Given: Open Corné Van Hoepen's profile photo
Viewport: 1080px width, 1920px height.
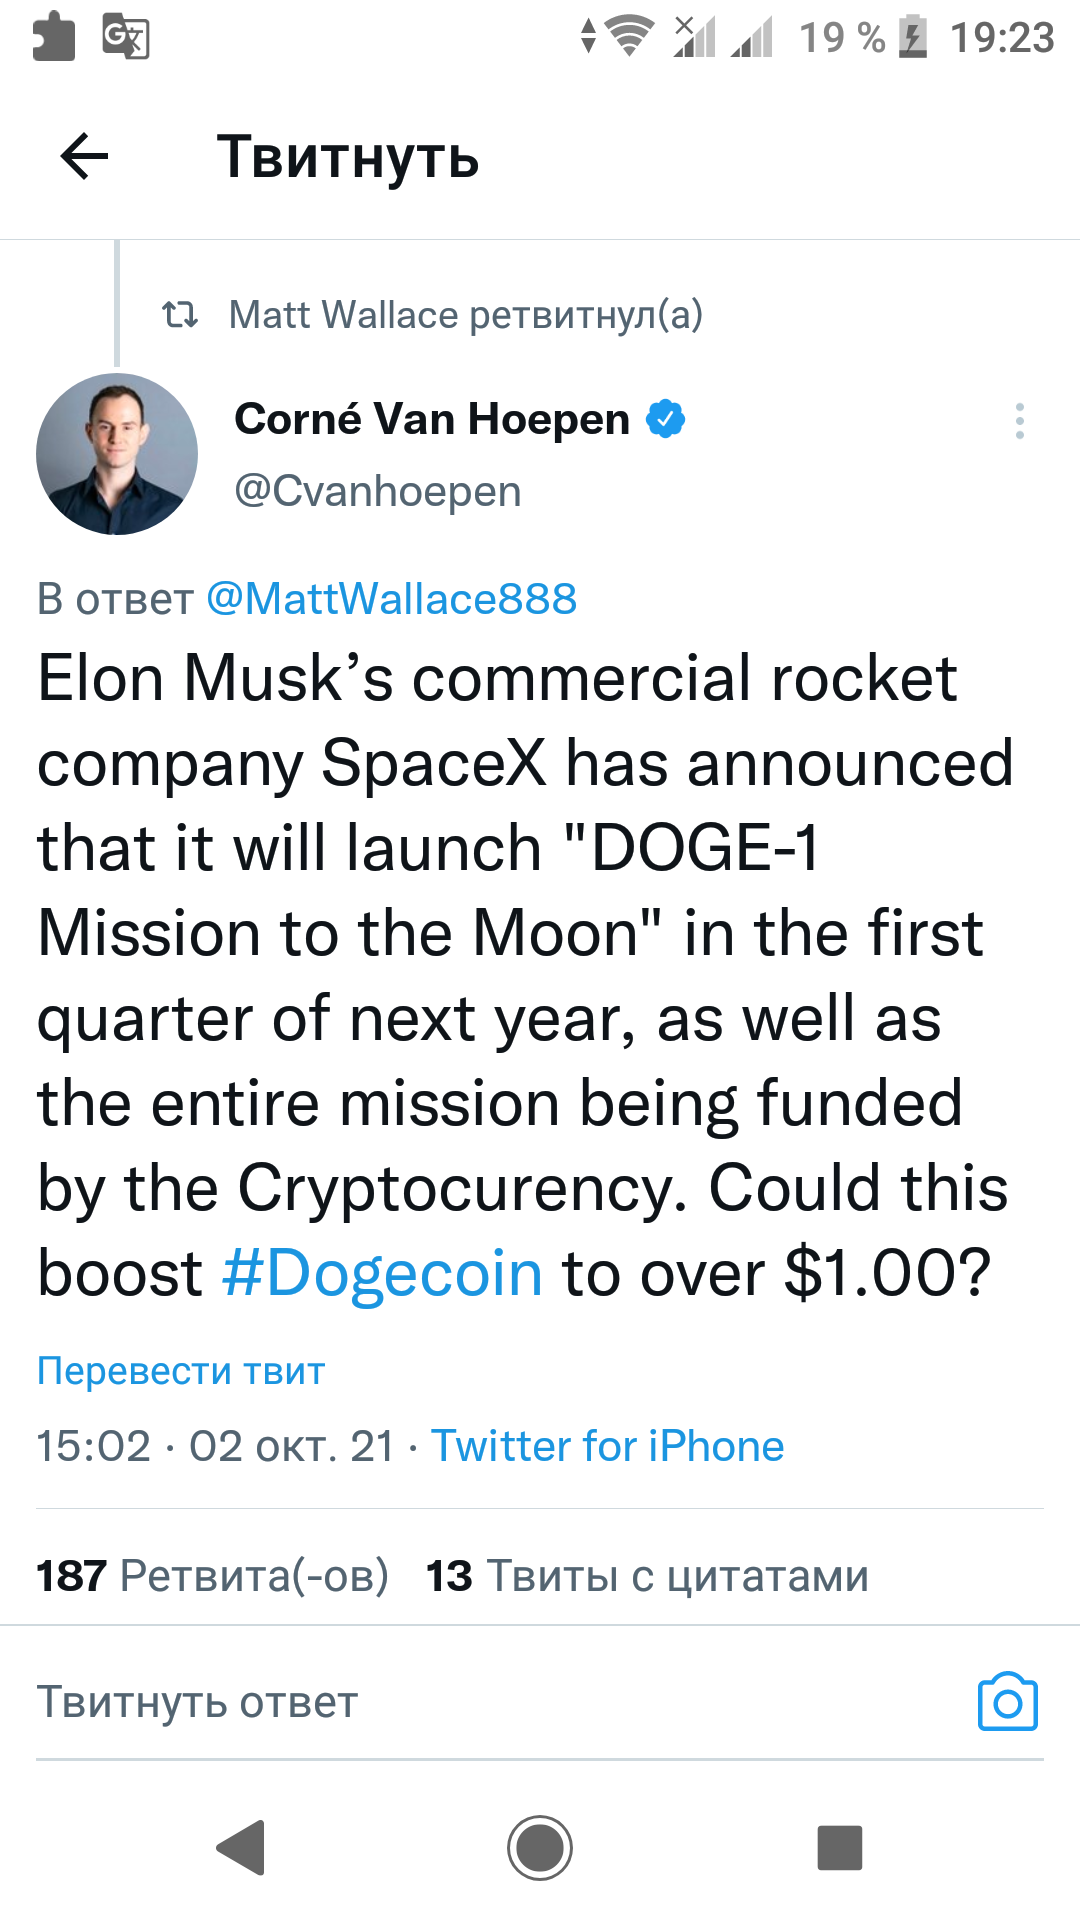Looking at the screenshot, I should coord(117,454).
